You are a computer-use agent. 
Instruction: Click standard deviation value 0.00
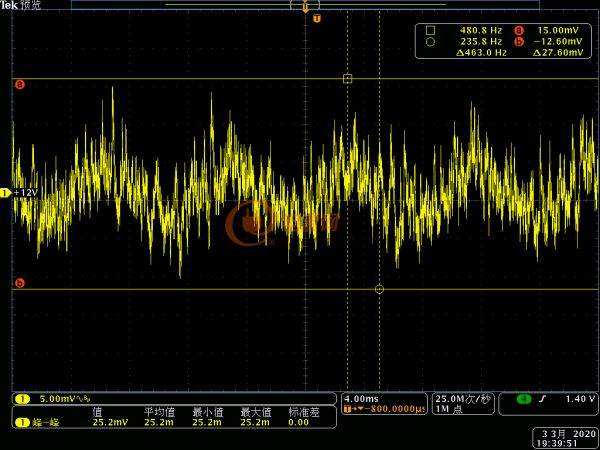pos(298,422)
